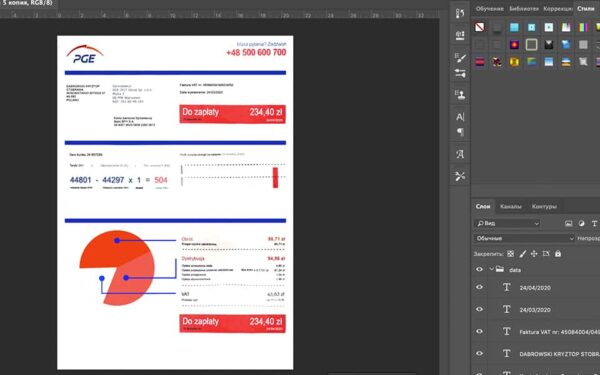Screen dimensions: 600x375
Task: Hide the 24/04/2020 text layer
Action: [479, 287]
